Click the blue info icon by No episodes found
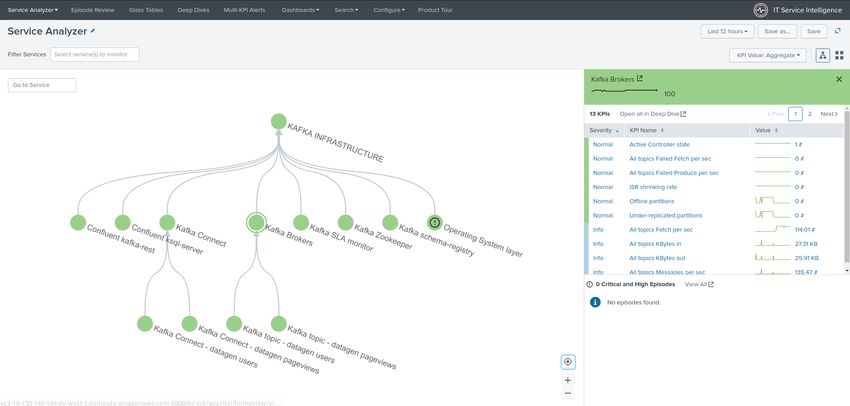Screen dimensions: 850x406 [595, 302]
